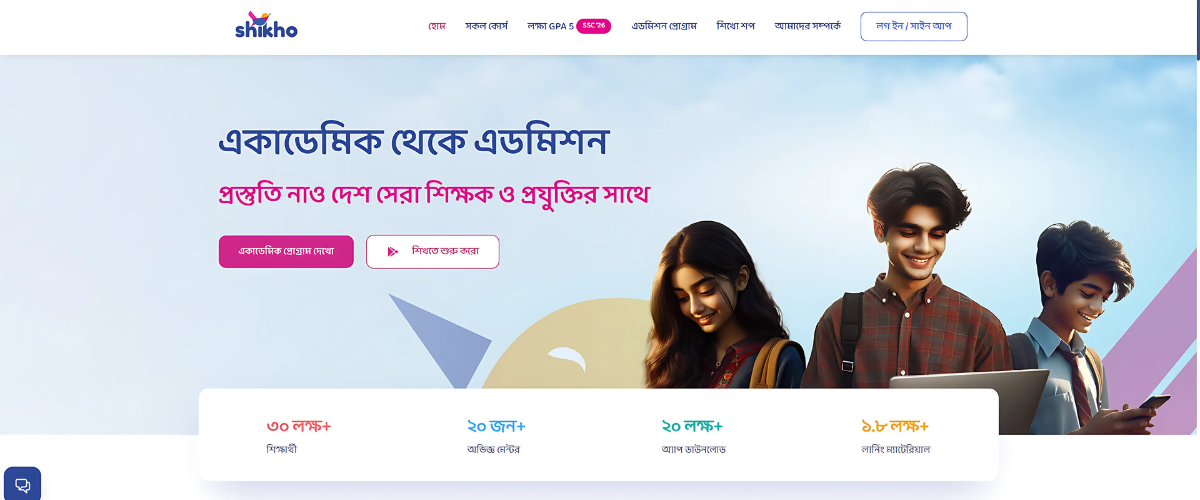Click the Shikho logo

pyautogui.click(x=266, y=25)
